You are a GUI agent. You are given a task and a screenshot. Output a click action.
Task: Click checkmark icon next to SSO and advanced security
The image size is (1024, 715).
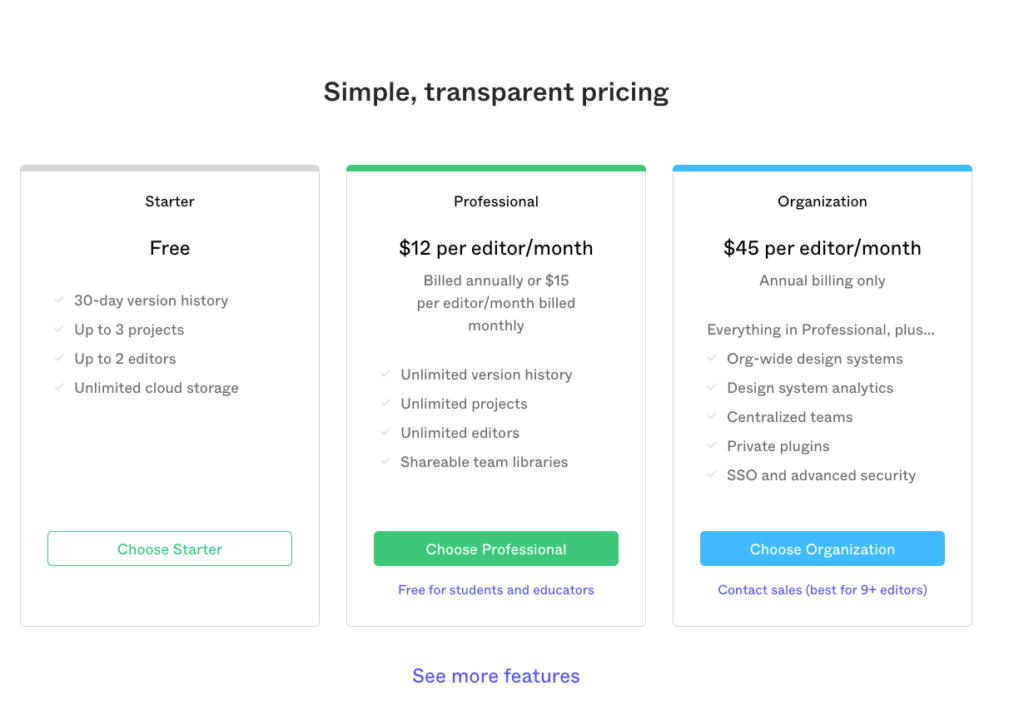coord(712,474)
